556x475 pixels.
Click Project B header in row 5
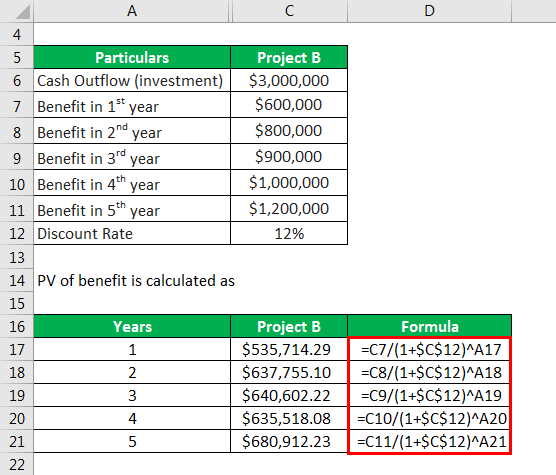(289, 57)
